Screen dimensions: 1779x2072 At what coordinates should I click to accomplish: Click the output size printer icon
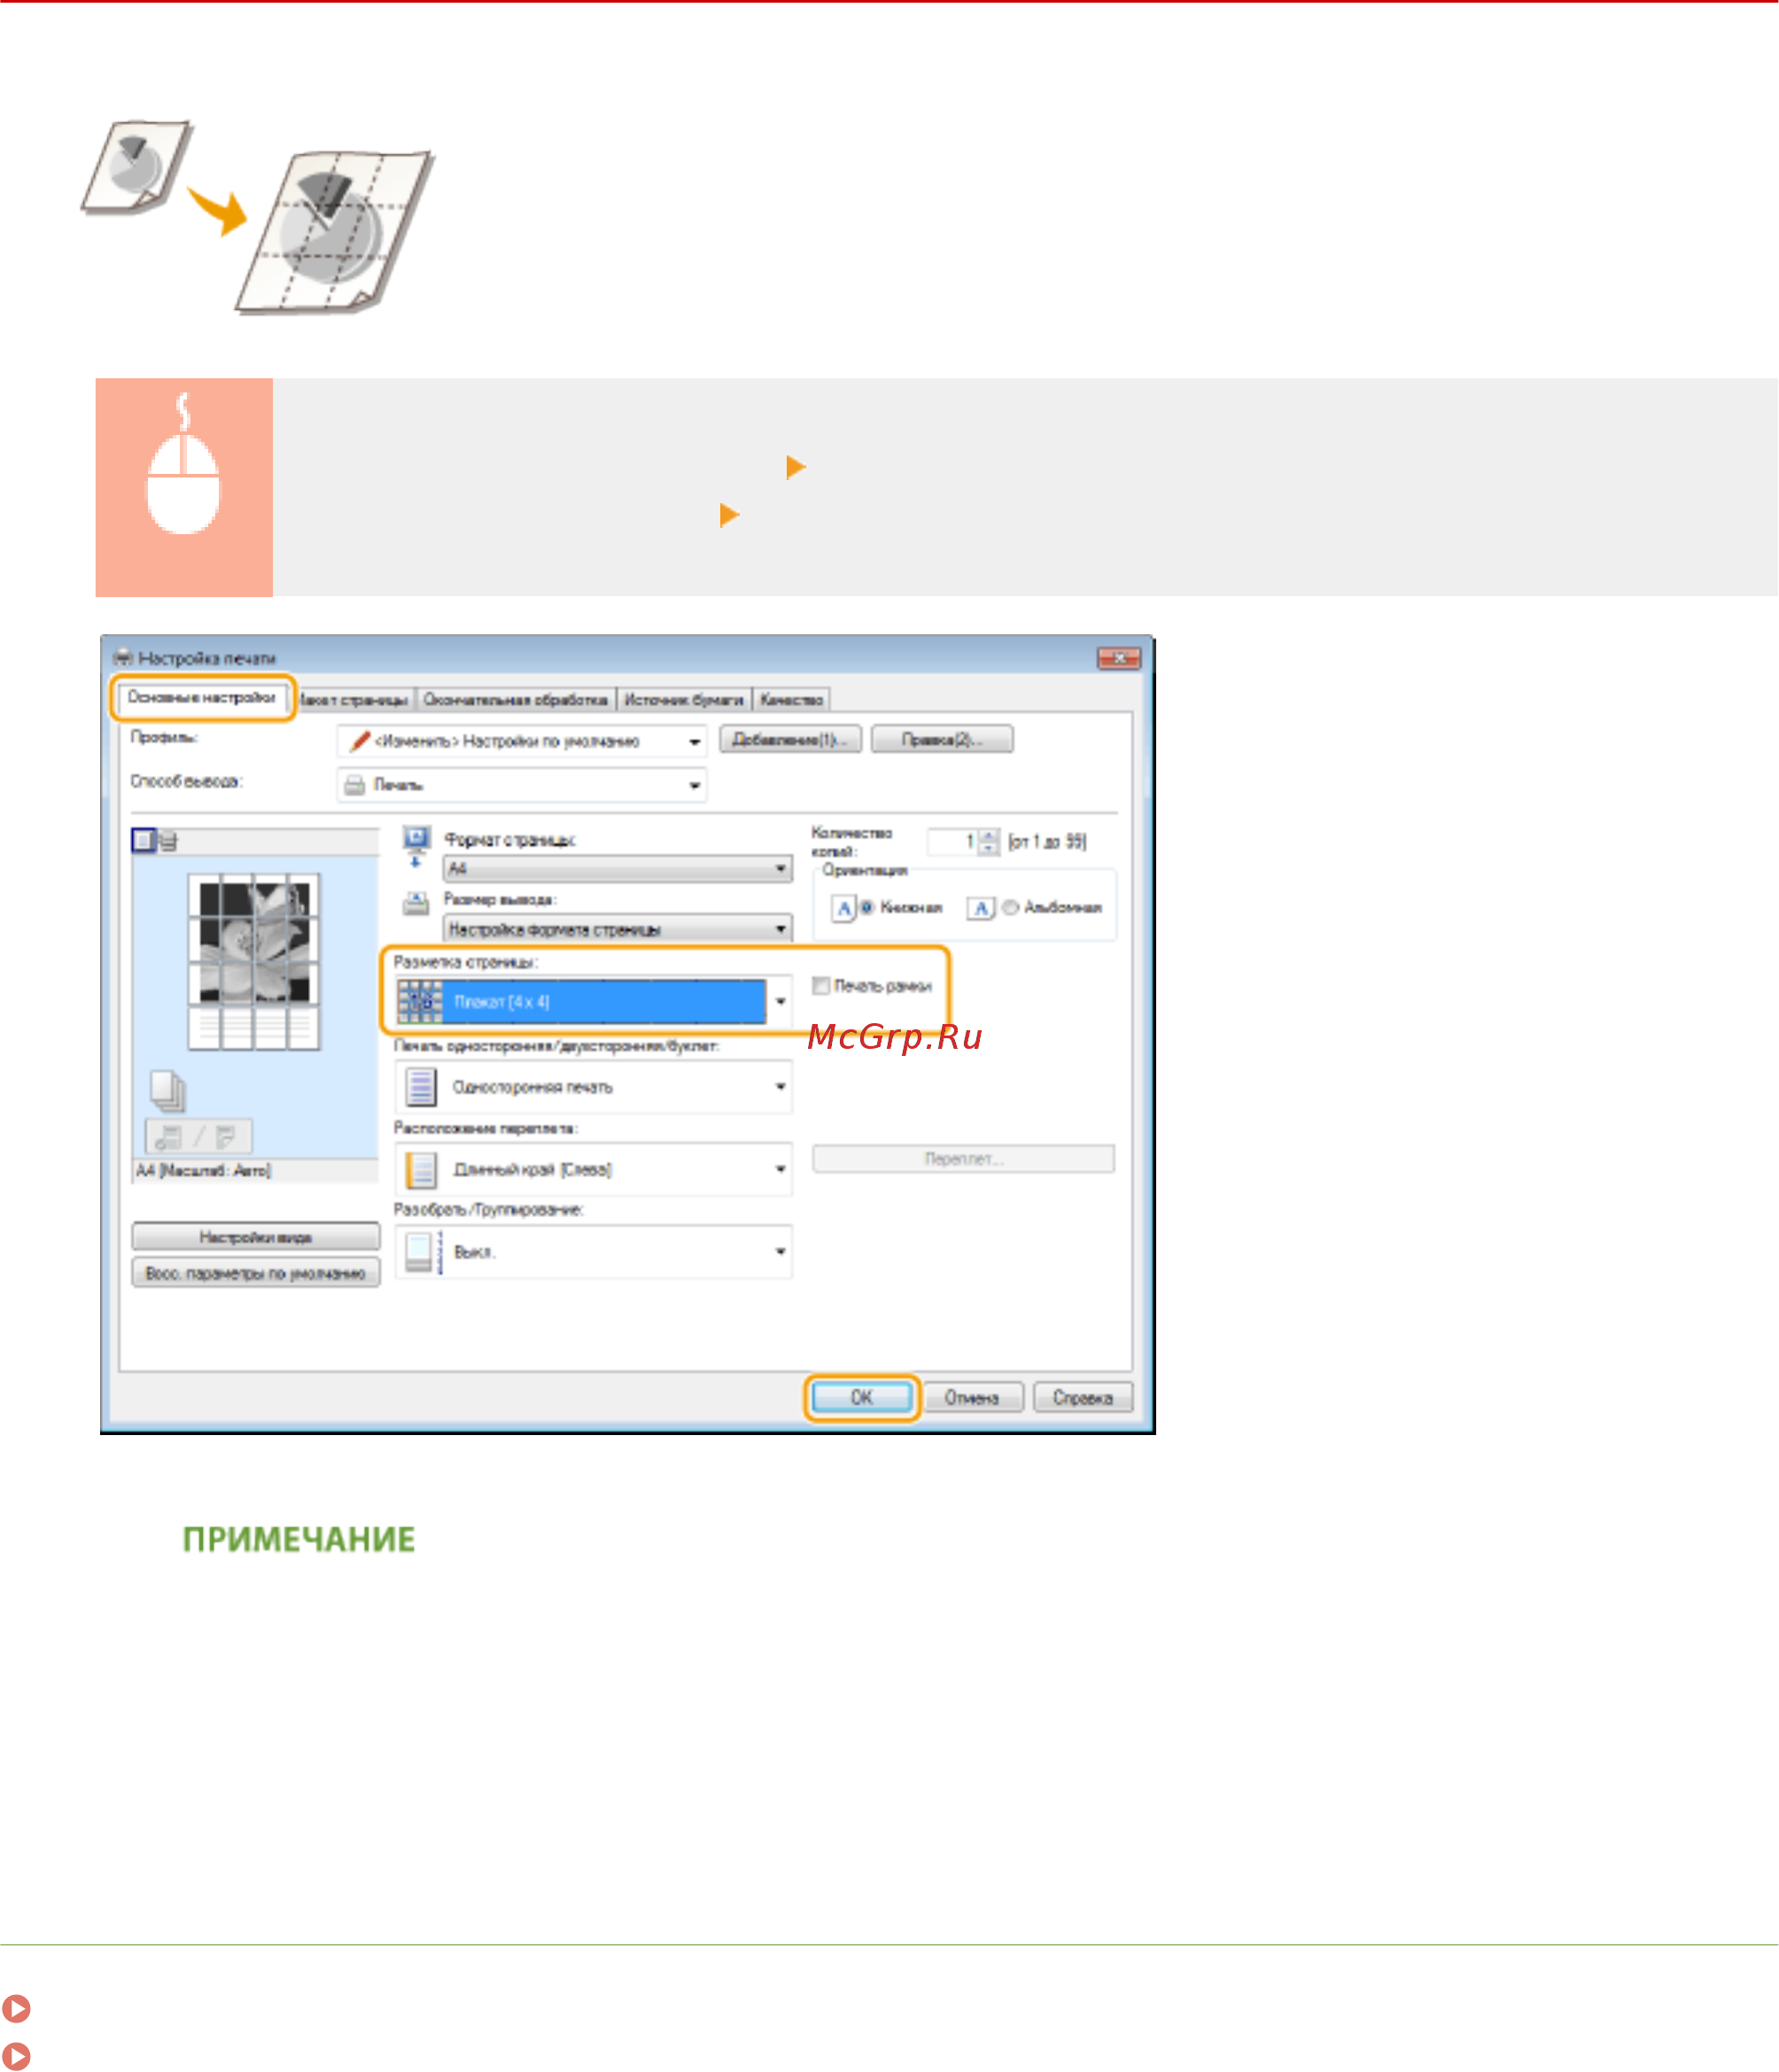(416, 903)
